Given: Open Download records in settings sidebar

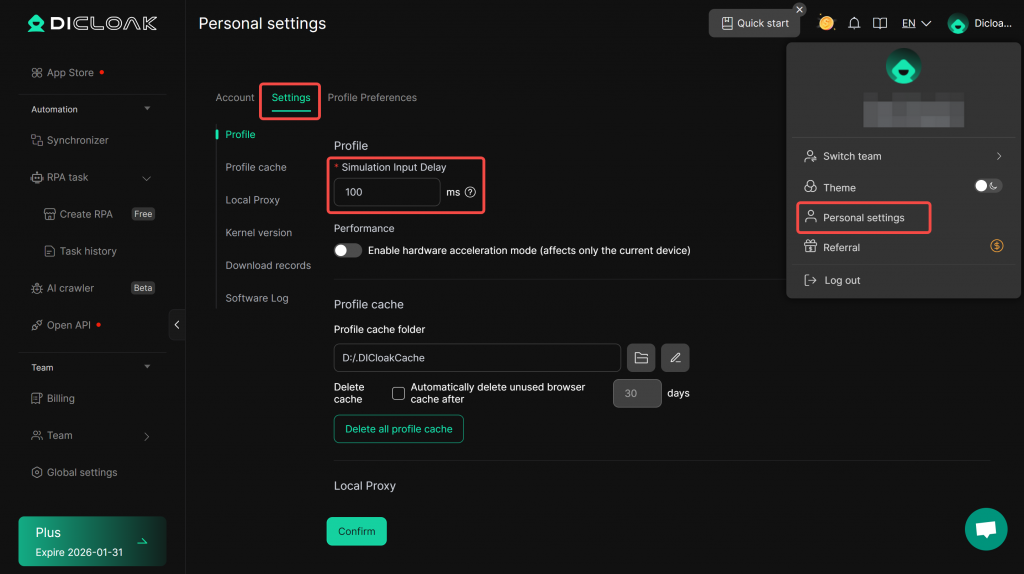Looking at the screenshot, I should click(x=268, y=265).
